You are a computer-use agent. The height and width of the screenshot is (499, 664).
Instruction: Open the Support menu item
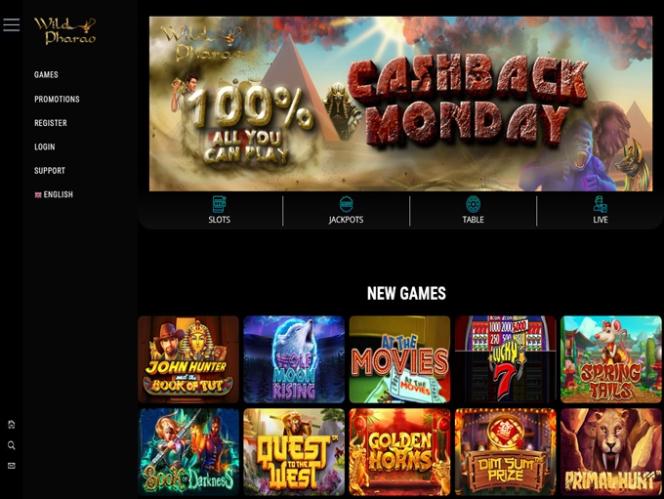[50, 171]
